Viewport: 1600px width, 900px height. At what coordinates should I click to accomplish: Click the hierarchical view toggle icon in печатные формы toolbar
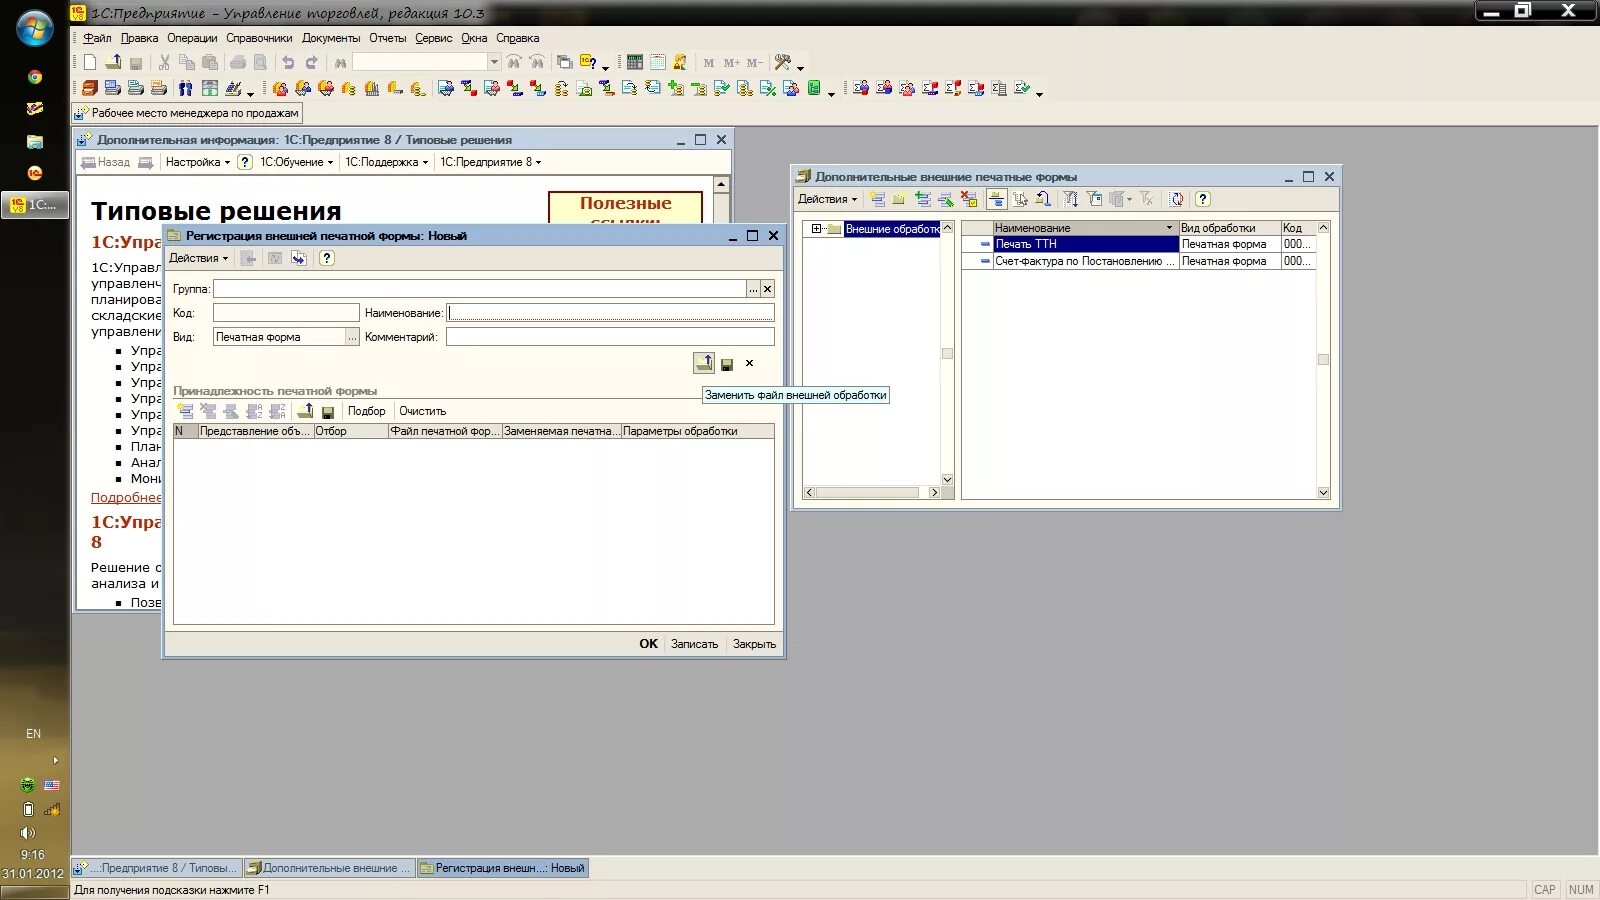pos(996,199)
